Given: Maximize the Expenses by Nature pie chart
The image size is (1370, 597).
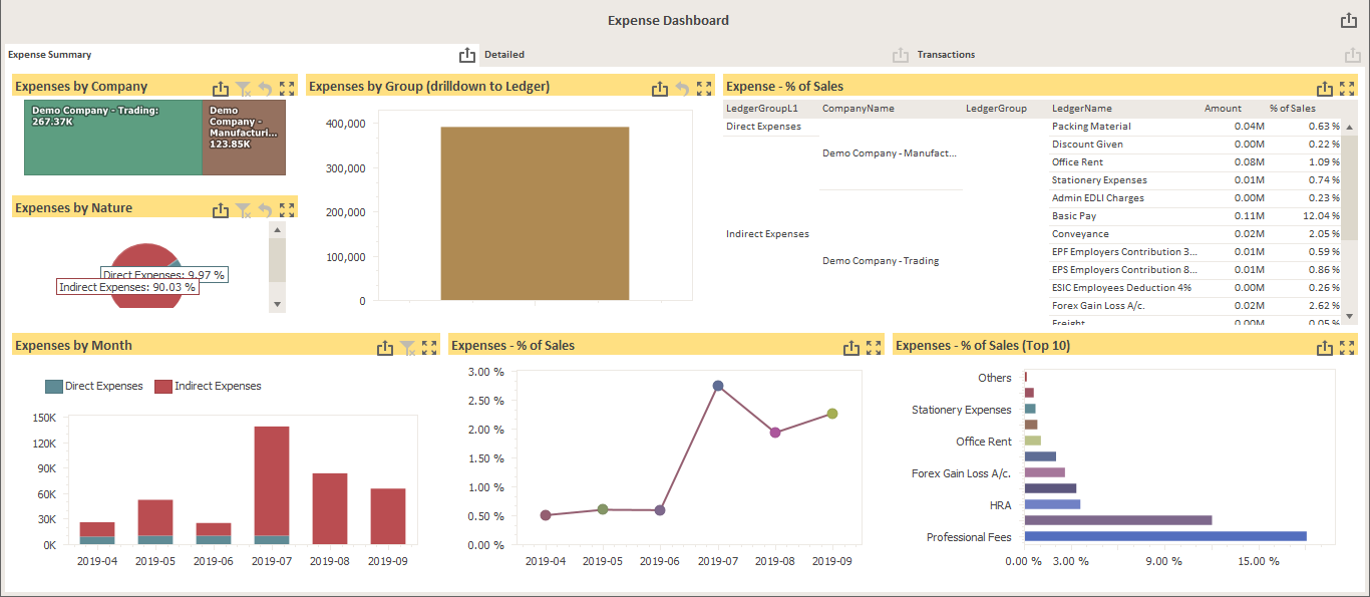Looking at the screenshot, I should (288, 208).
